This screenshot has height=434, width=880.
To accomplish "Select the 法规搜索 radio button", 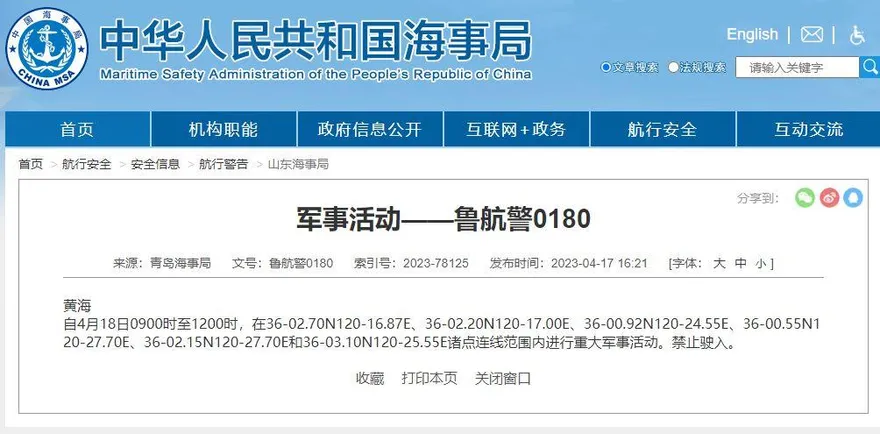I will [674, 68].
